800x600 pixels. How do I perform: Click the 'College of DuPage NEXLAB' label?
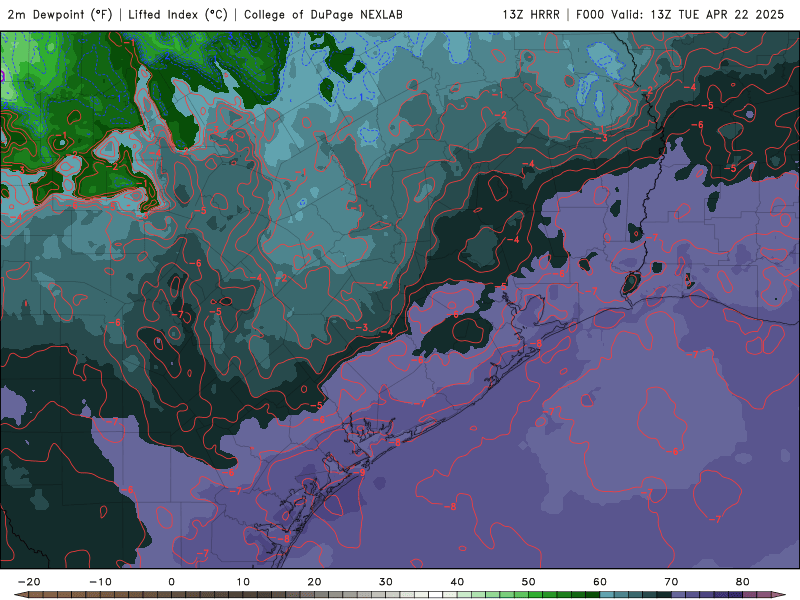323,14
